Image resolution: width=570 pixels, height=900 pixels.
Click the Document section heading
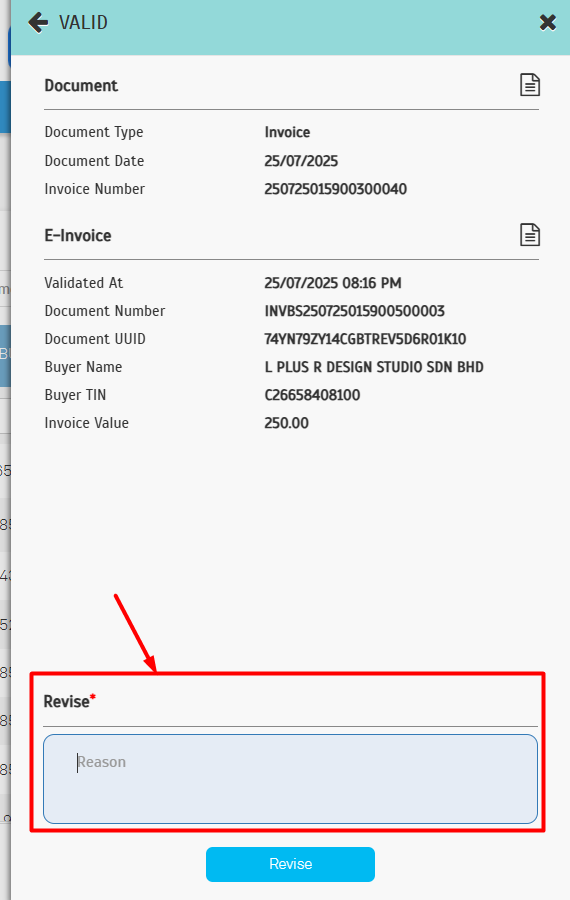pyautogui.click(x=81, y=86)
